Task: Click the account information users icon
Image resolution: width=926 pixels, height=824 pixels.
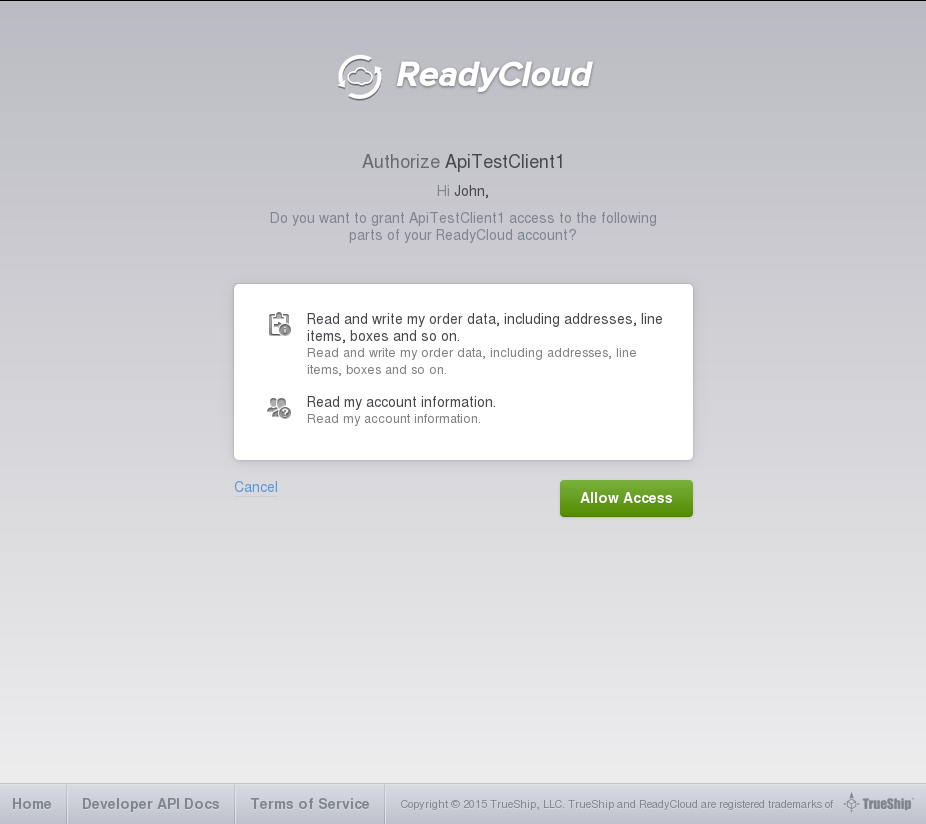Action: 279,408
